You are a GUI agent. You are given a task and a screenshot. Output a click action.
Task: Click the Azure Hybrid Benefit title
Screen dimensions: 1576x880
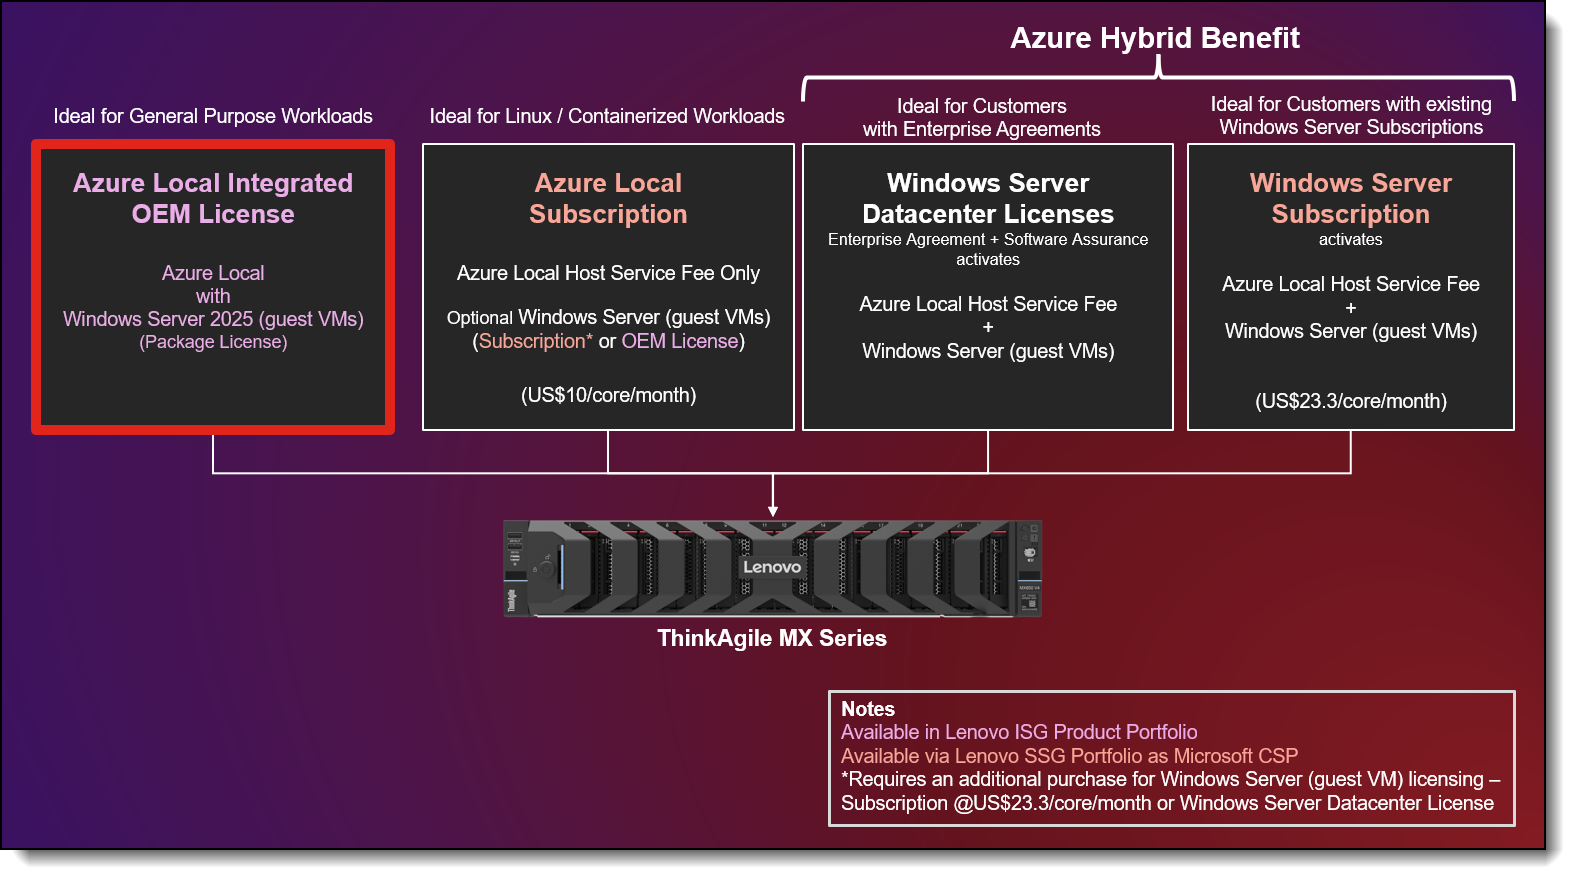click(x=1154, y=38)
